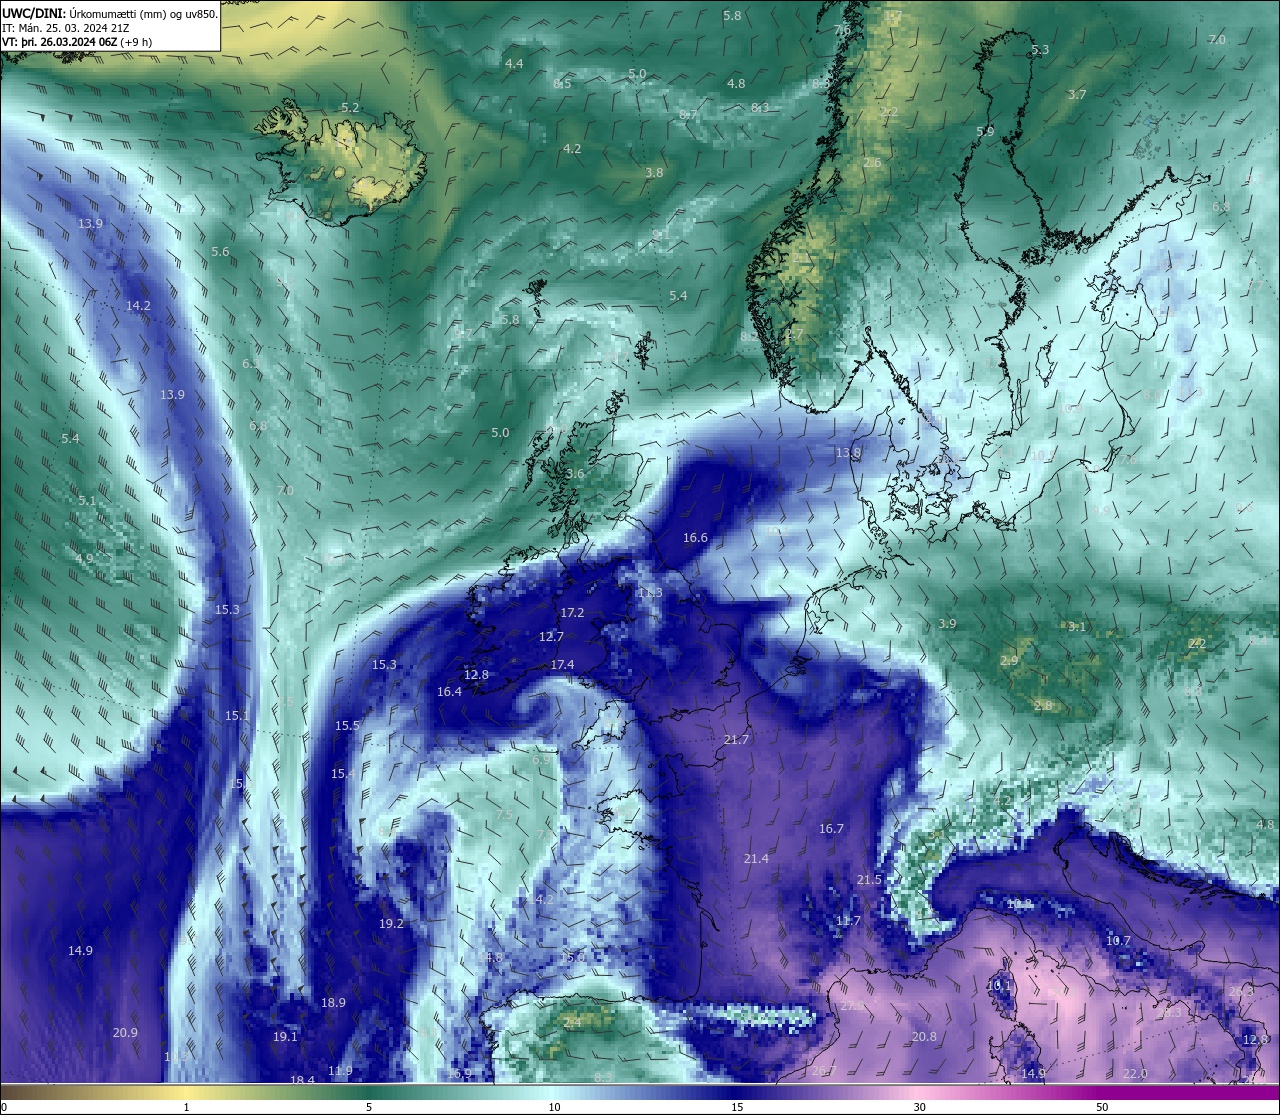The height and width of the screenshot is (1115, 1280).
Task: Select the 3.7 value label
Action: click(1076, 94)
